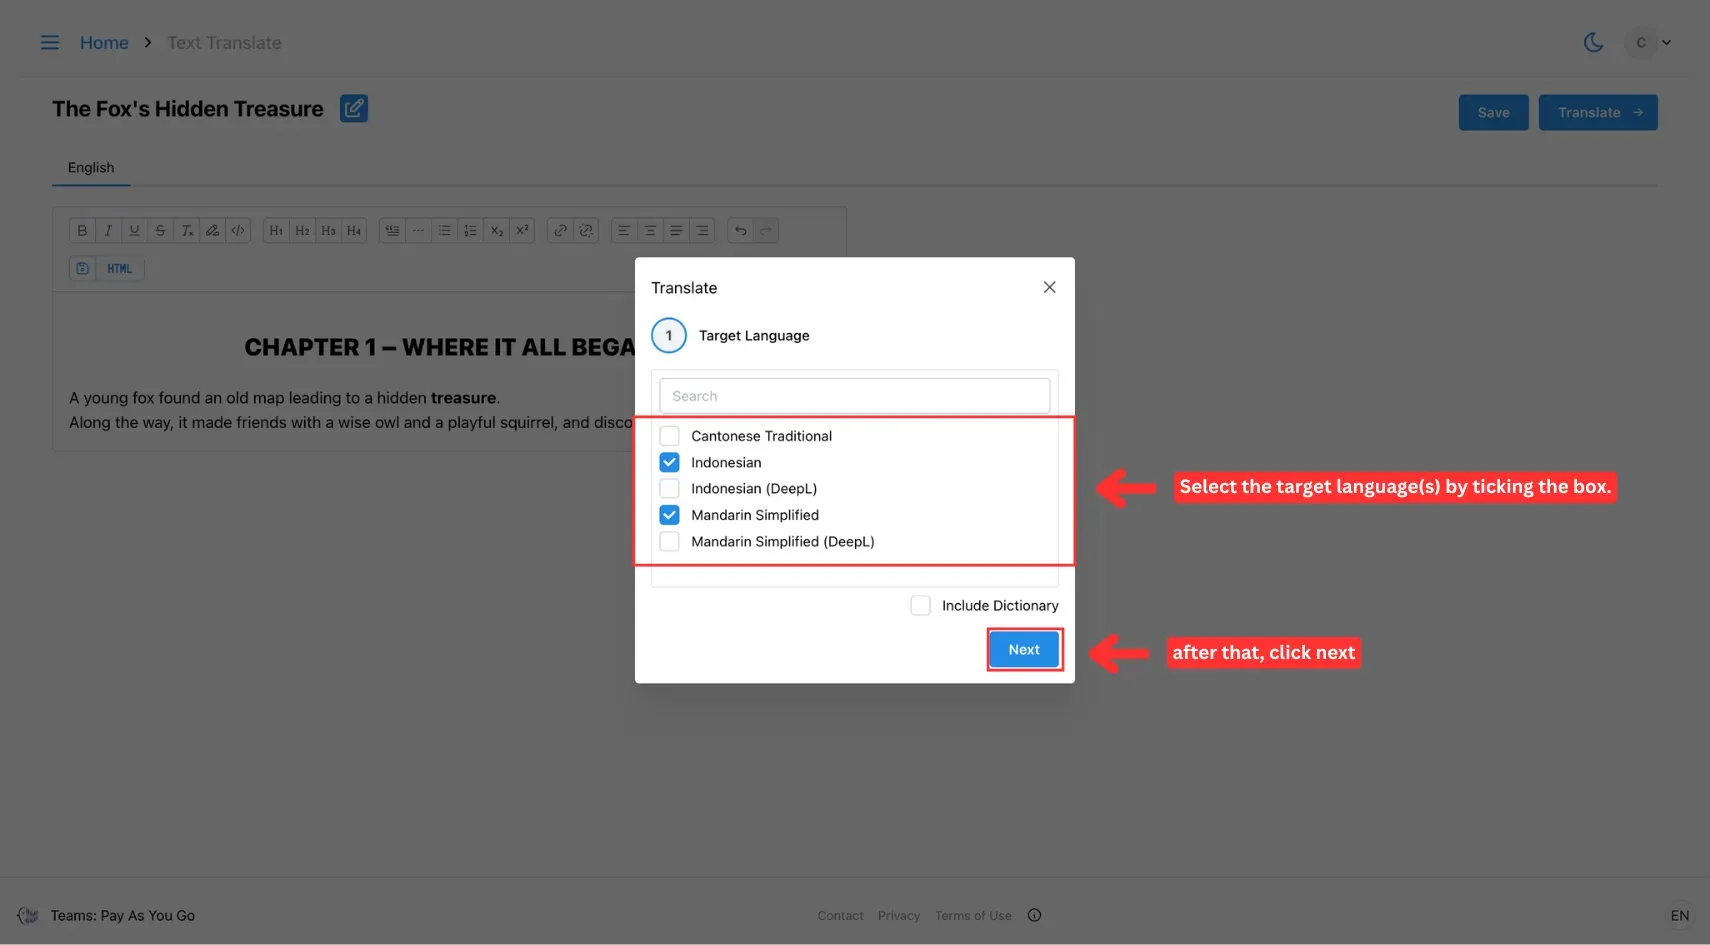
Task: Set Heading 3 style
Action: [x=328, y=230]
